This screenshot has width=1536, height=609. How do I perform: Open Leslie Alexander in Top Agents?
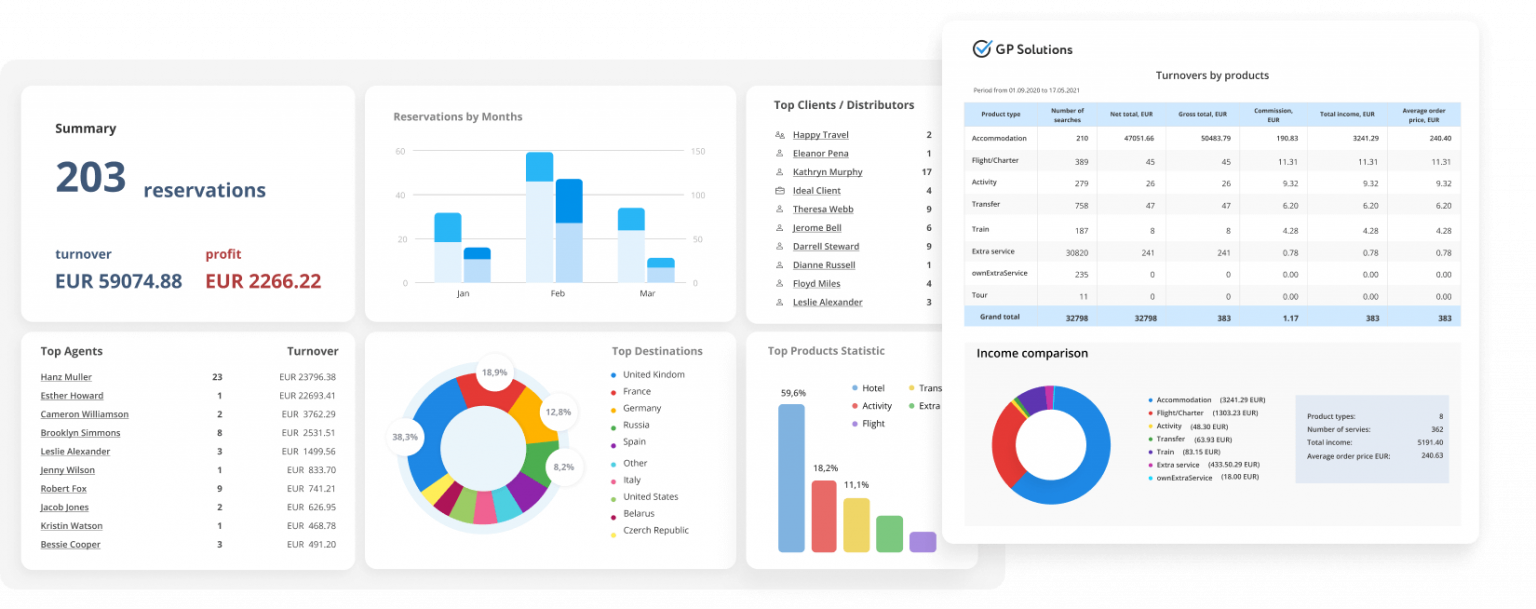pos(75,451)
